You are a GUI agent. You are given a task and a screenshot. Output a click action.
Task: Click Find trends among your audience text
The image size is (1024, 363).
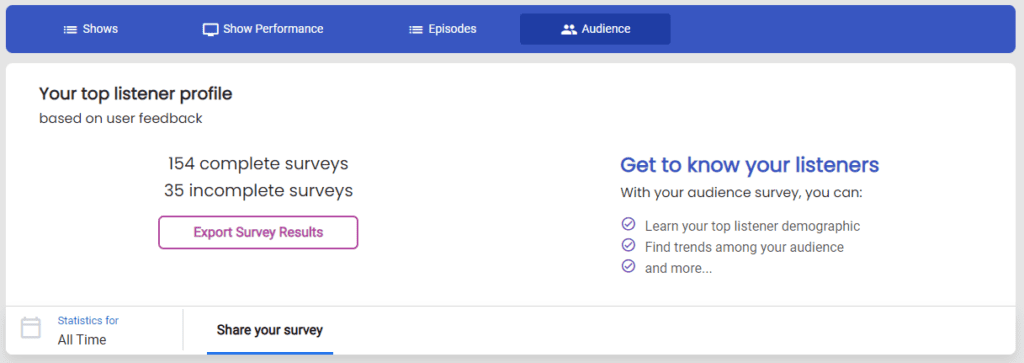click(744, 247)
